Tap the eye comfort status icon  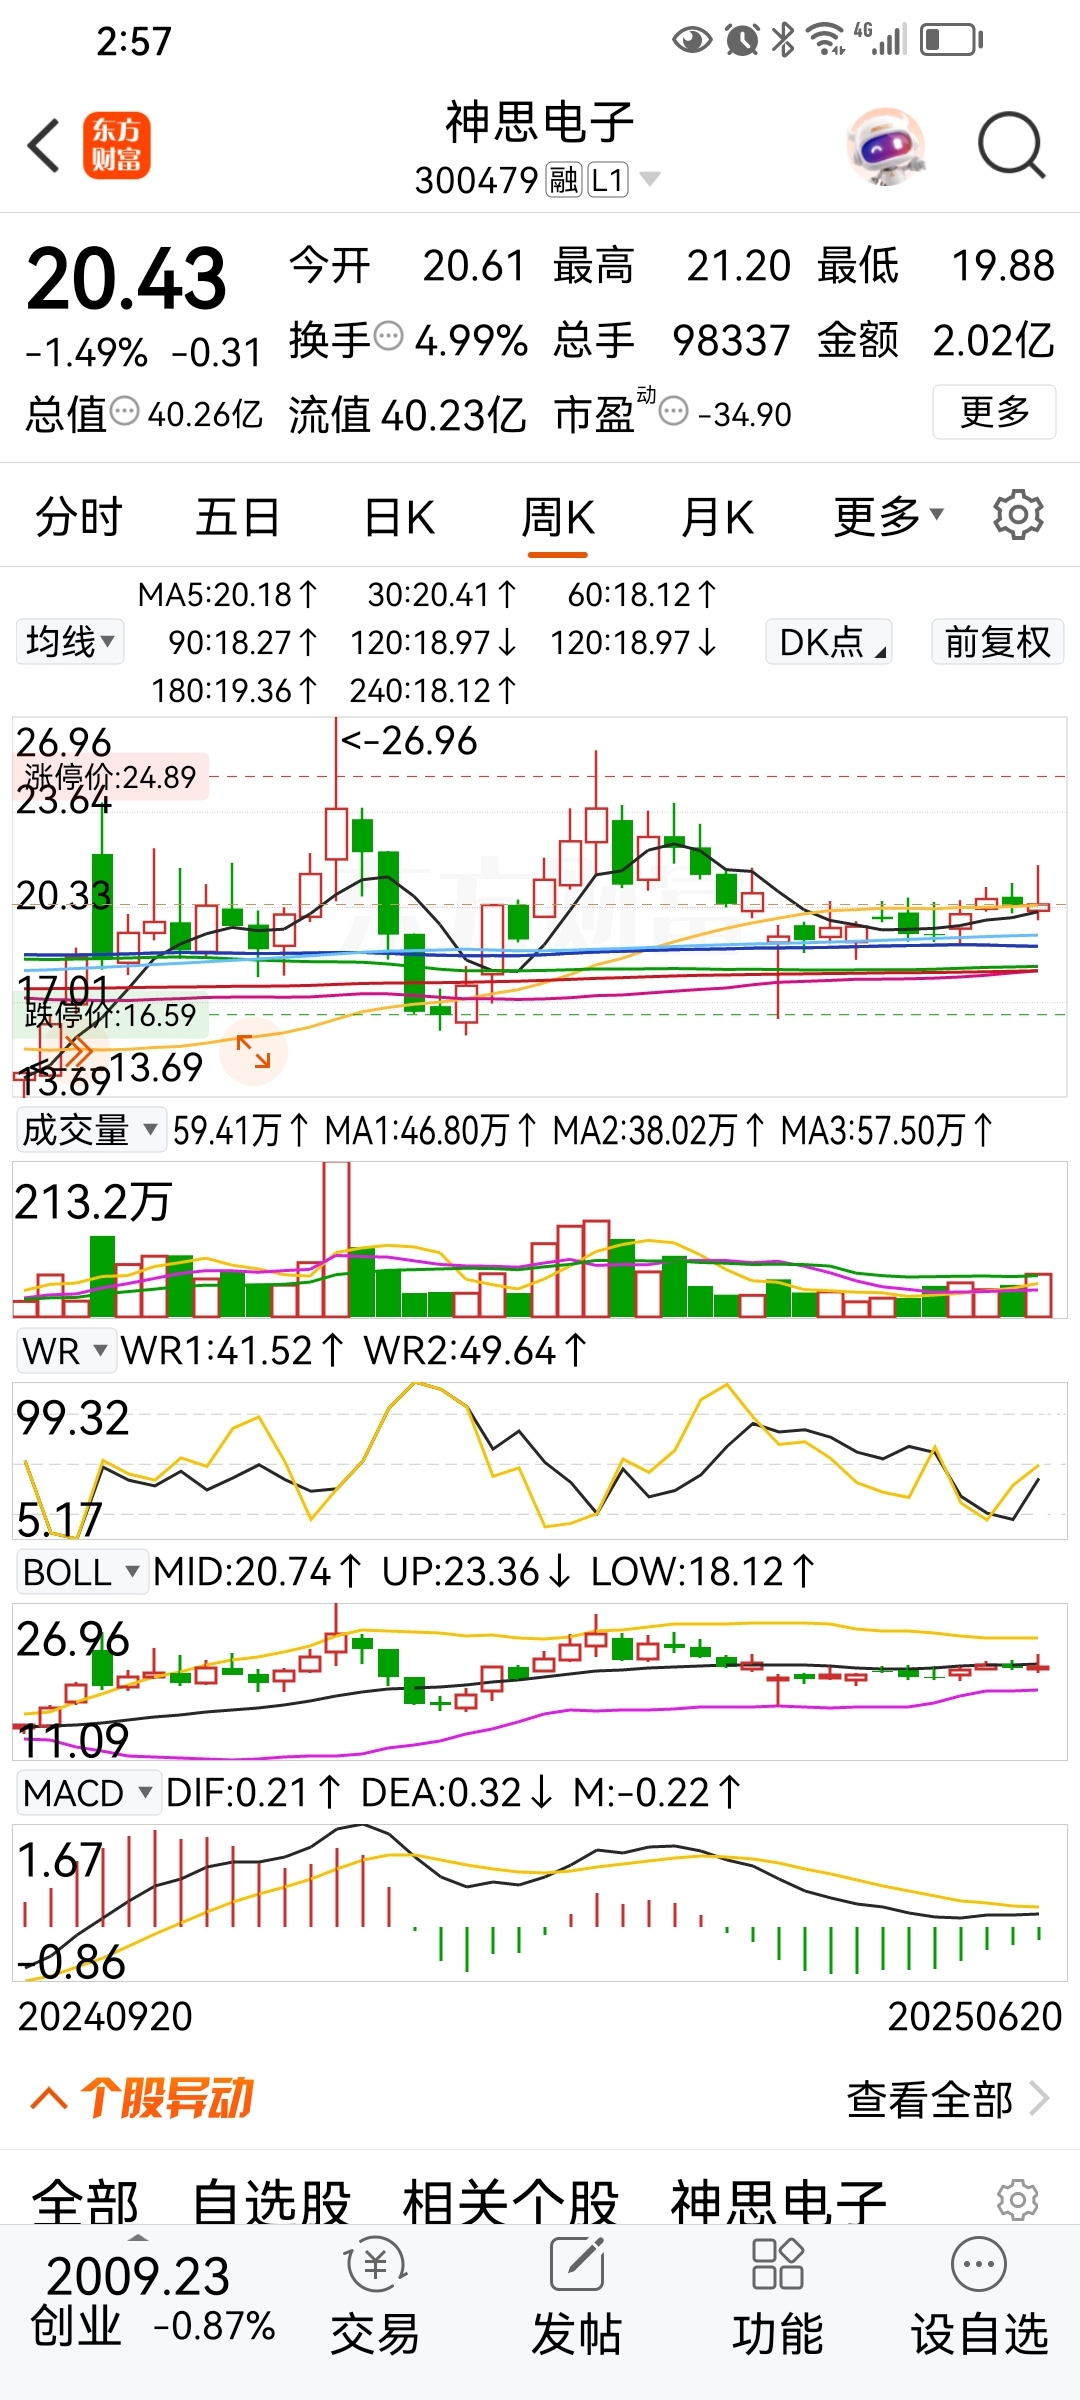(692, 40)
